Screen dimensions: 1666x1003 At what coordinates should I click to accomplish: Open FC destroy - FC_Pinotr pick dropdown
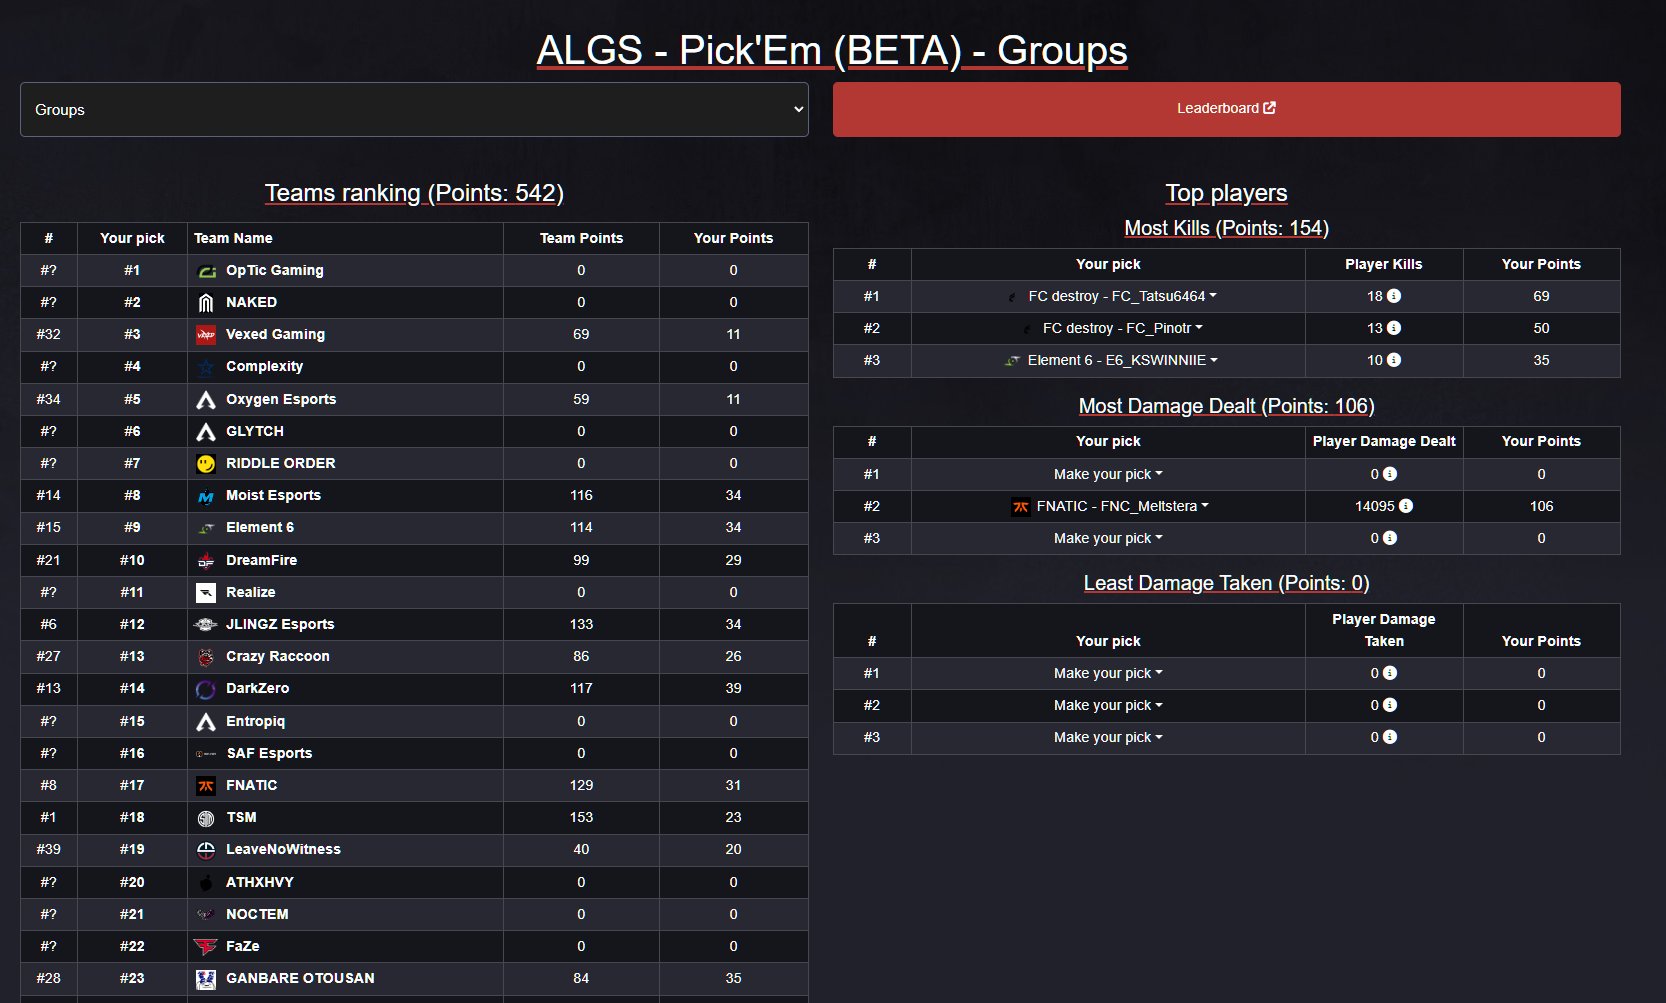[x=1112, y=328]
